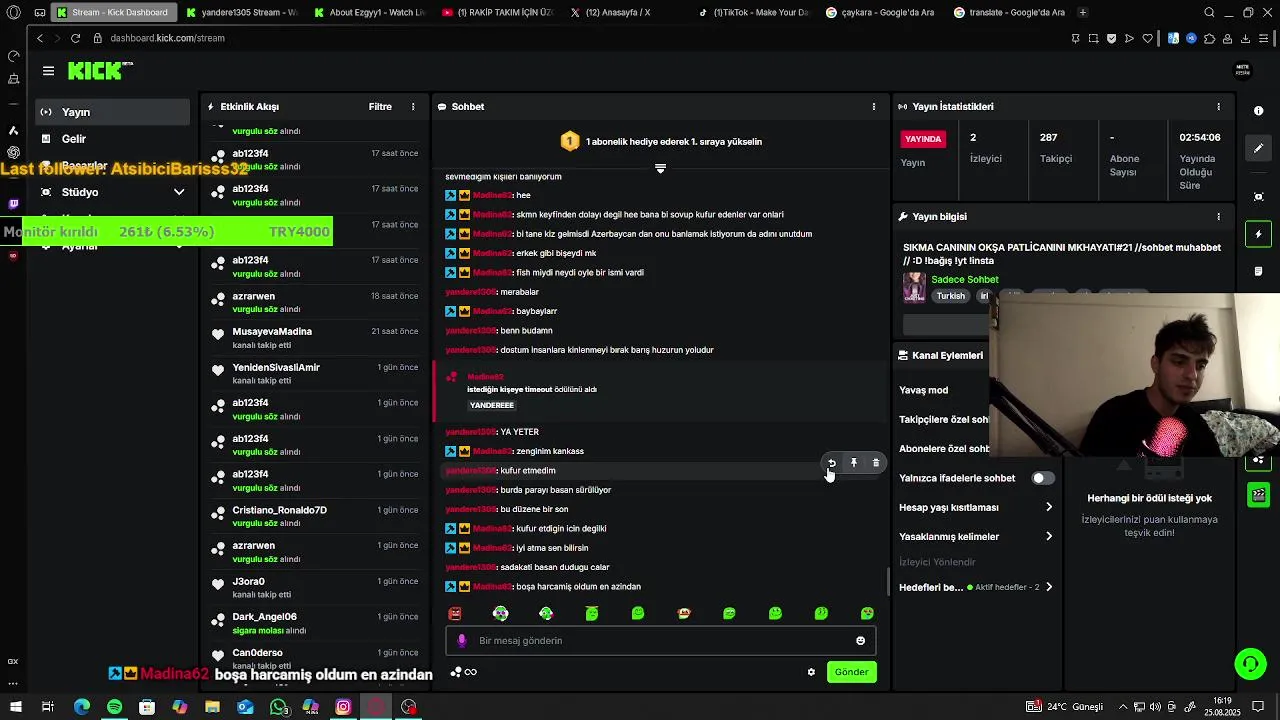The height and width of the screenshot is (720, 1280).
Task: Click the 'Sadece Sohbet' category link
Action: (x=965, y=280)
